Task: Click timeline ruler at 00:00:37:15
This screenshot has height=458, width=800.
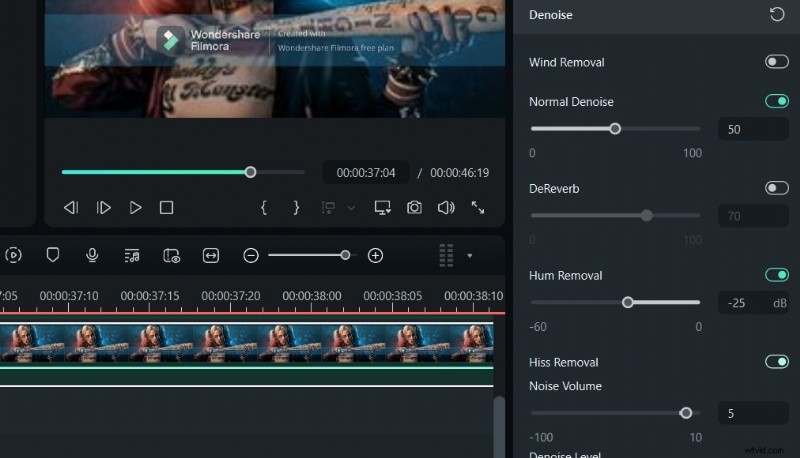Action: point(150,296)
